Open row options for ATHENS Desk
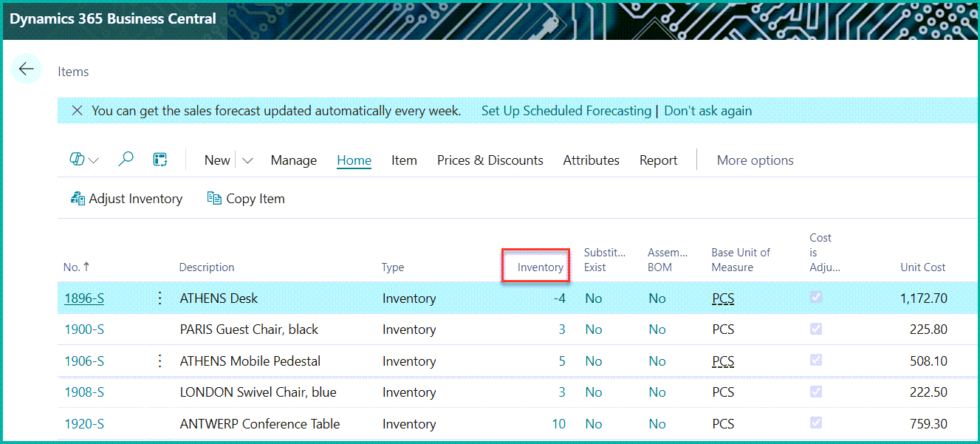 pos(159,298)
